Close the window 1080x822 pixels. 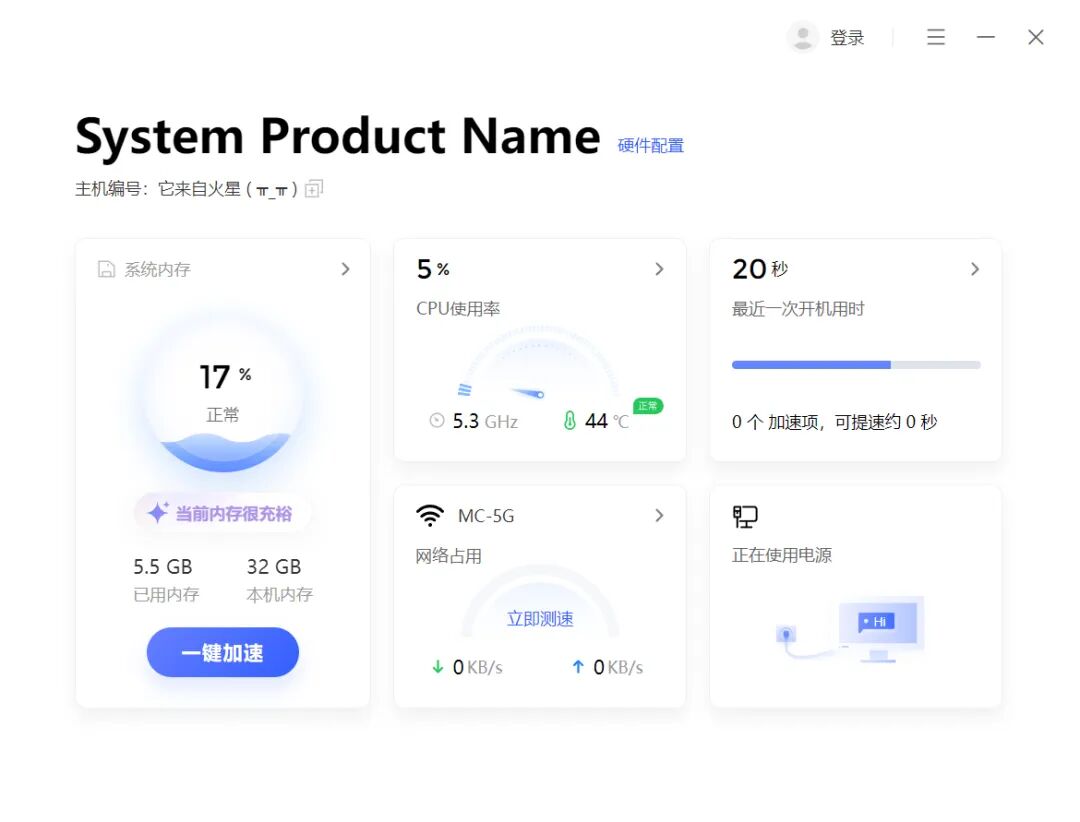pos(1035,37)
